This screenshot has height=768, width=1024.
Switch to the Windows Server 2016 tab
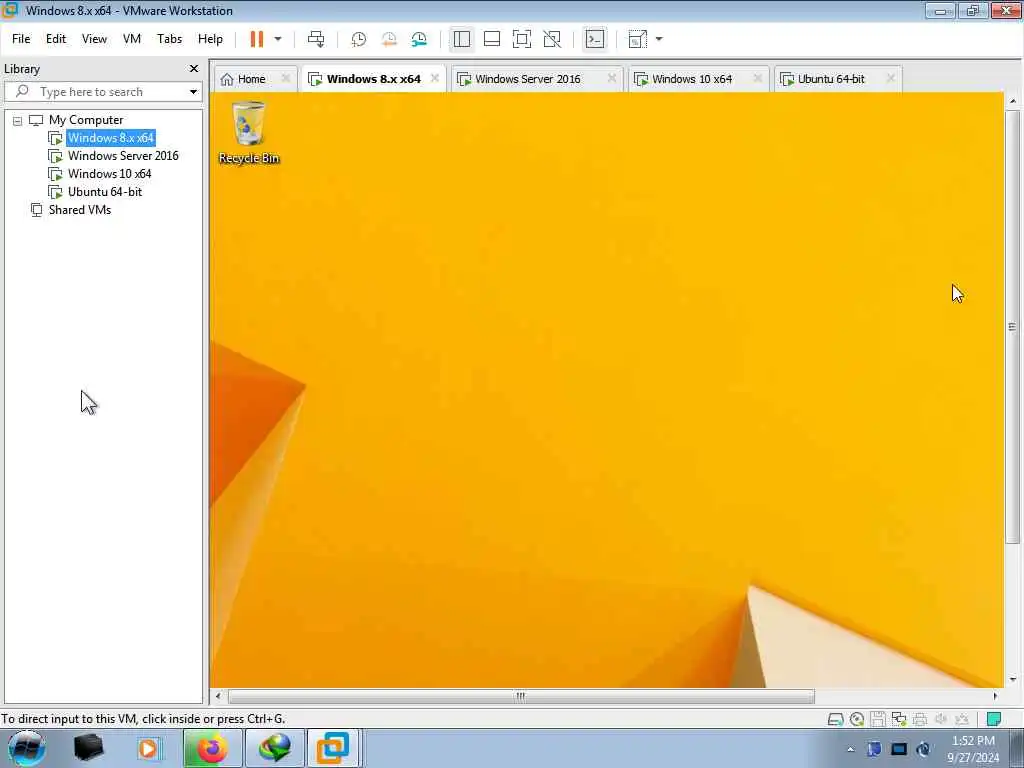528,79
